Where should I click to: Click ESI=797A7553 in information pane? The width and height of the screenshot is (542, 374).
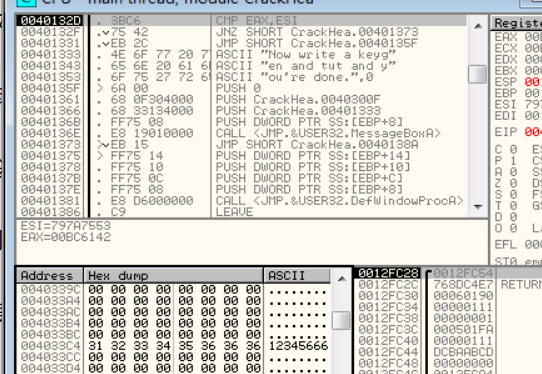click(66, 226)
